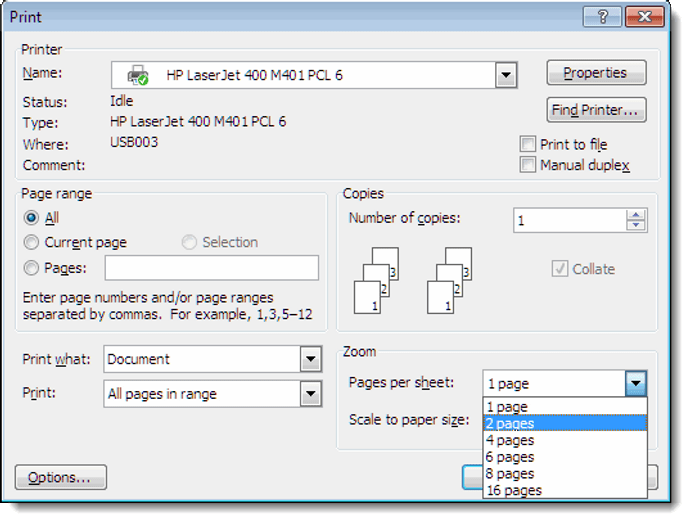Click the Type value HP LaserJet 400 M401 PCL 6

[198, 121]
